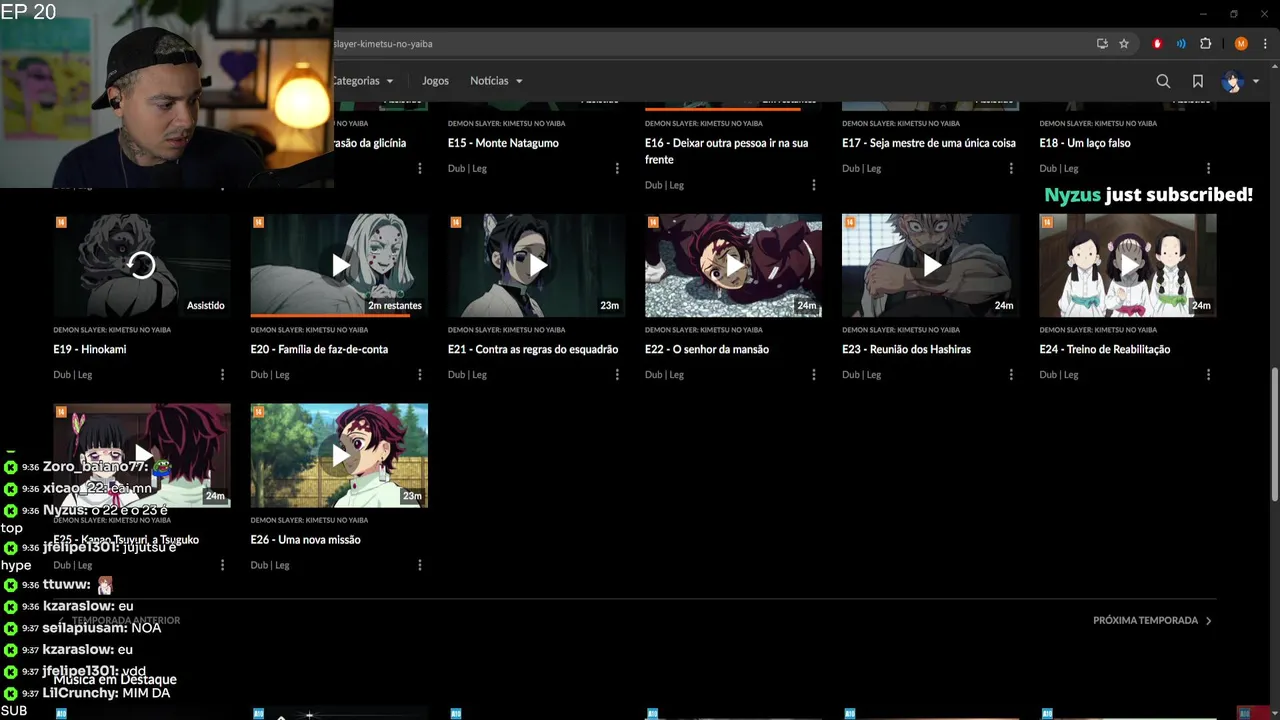Open E21 - Contra as regras do esquadrão title
Screen dimensions: 1280x720
[533, 349]
